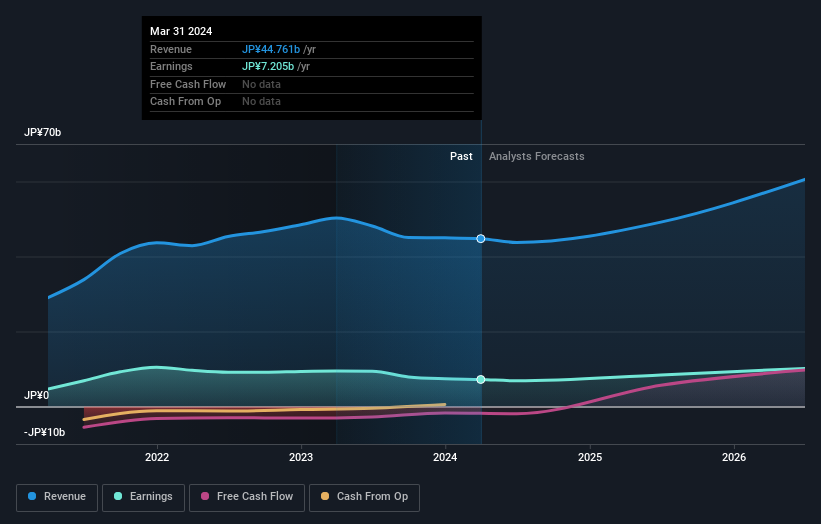
Task: Click the JP¥7.205b earnings value in the tooltip
Action: point(268,66)
